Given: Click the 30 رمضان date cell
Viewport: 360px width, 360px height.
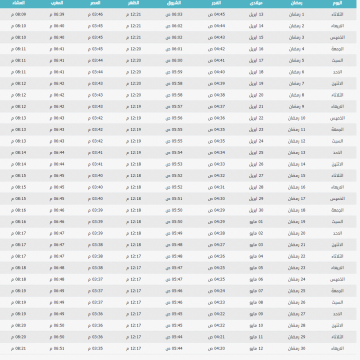Looking at the screenshot, I should click(297, 349).
